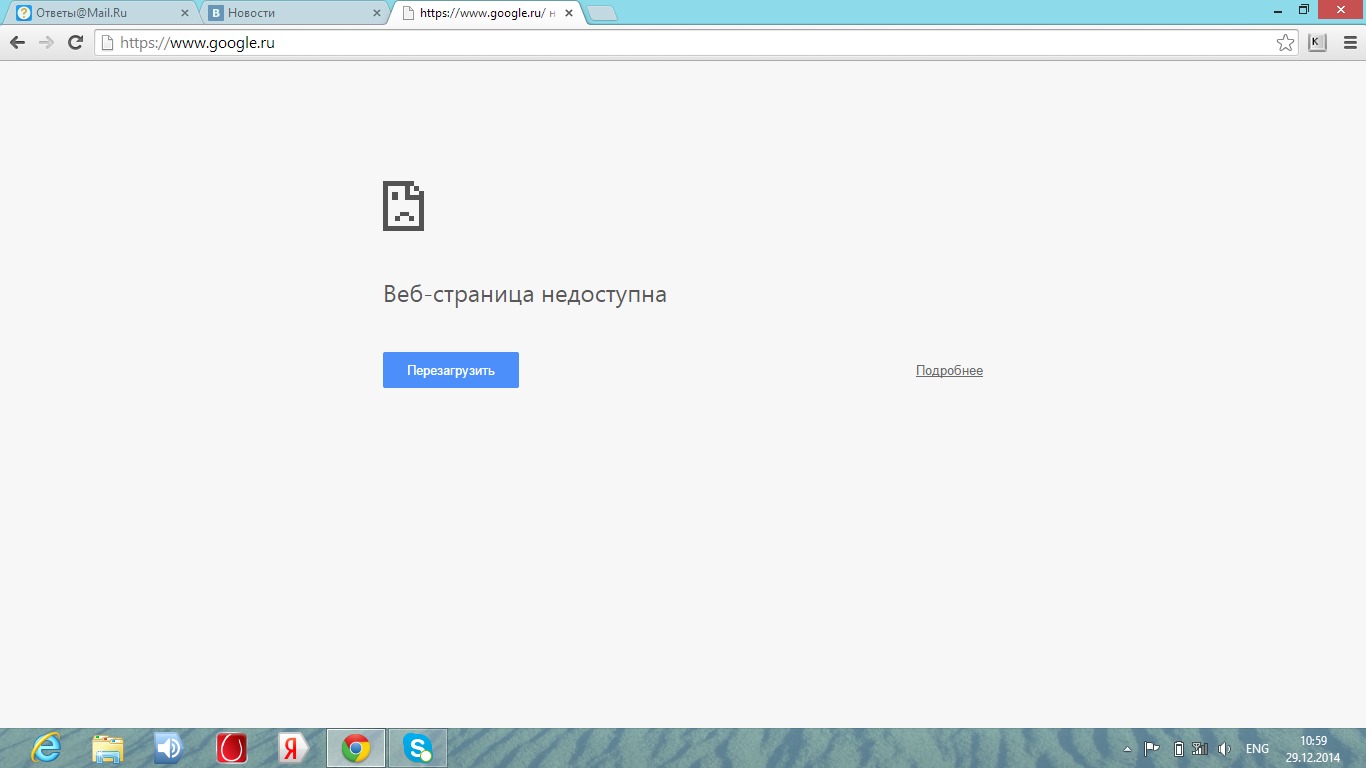Image resolution: width=1366 pixels, height=768 pixels.
Task: Open the Chrome hamburger menu
Action: [1350, 43]
